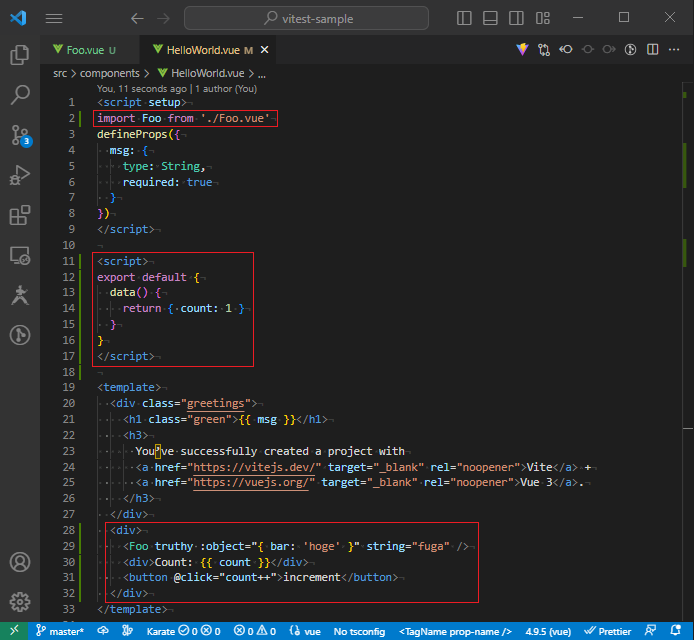
Task: Click the 4.9.5 (vue) version status item
Action: click(x=548, y=631)
